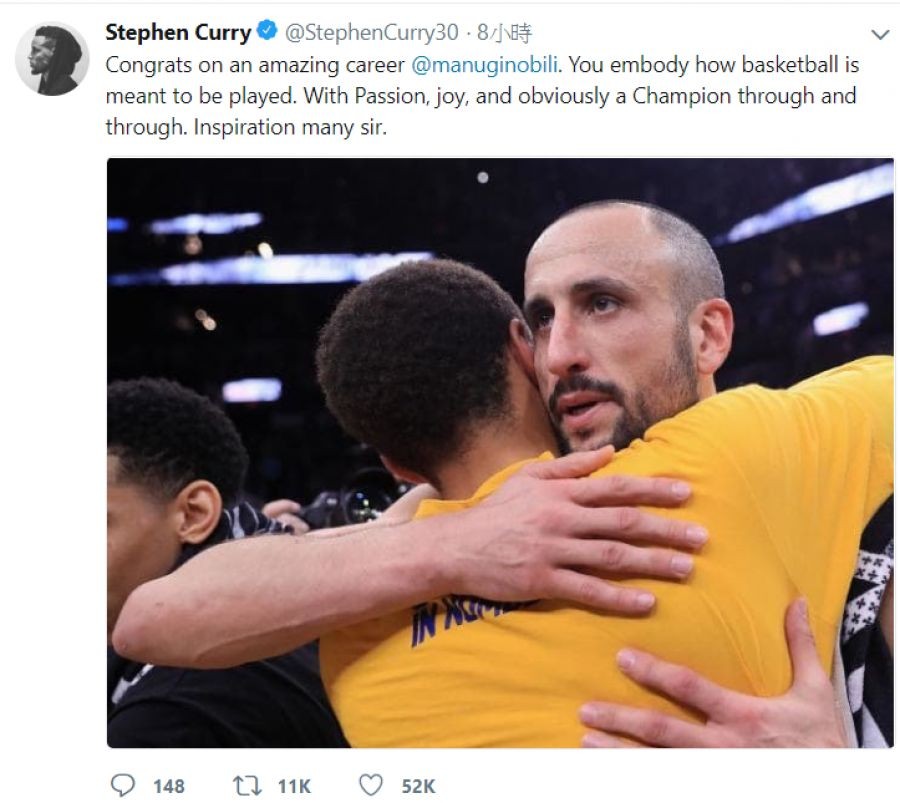The height and width of the screenshot is (803, 900).
Task: Click the 52K likes count
Action: [418, 786]
